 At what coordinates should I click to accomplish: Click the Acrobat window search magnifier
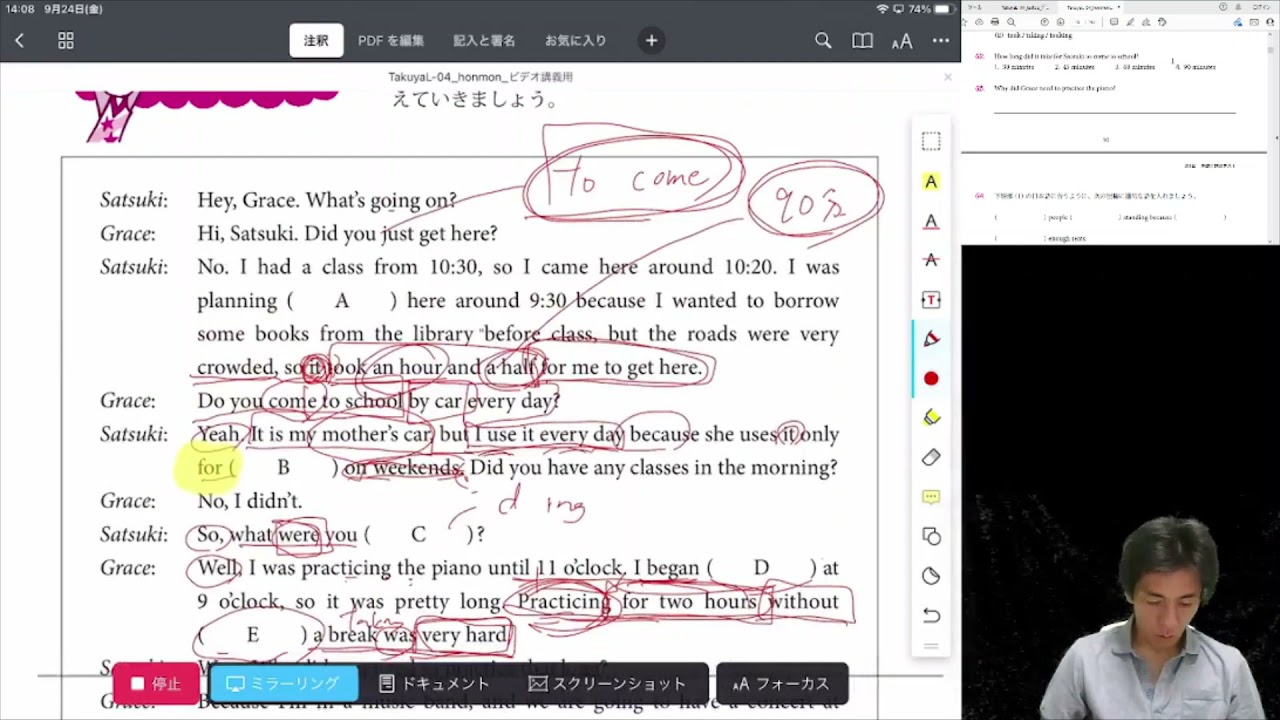1011,22
